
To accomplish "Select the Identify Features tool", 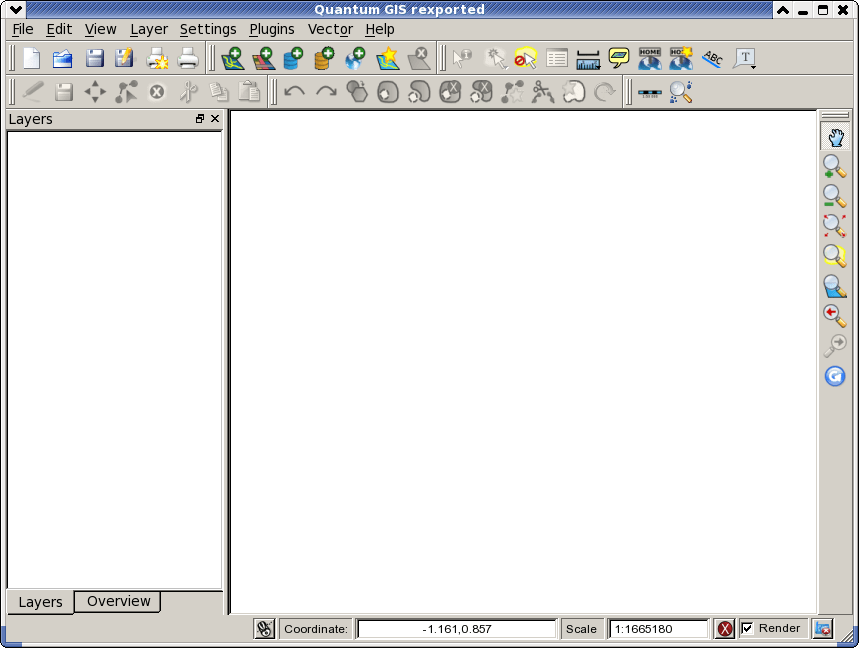I will tap(462, 59).
